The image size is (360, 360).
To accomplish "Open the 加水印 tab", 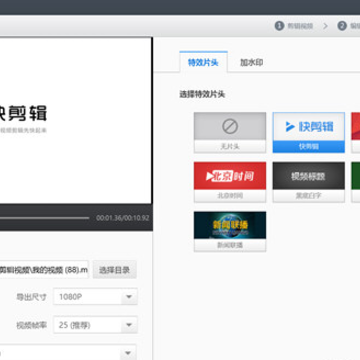I will coord(252,62).
